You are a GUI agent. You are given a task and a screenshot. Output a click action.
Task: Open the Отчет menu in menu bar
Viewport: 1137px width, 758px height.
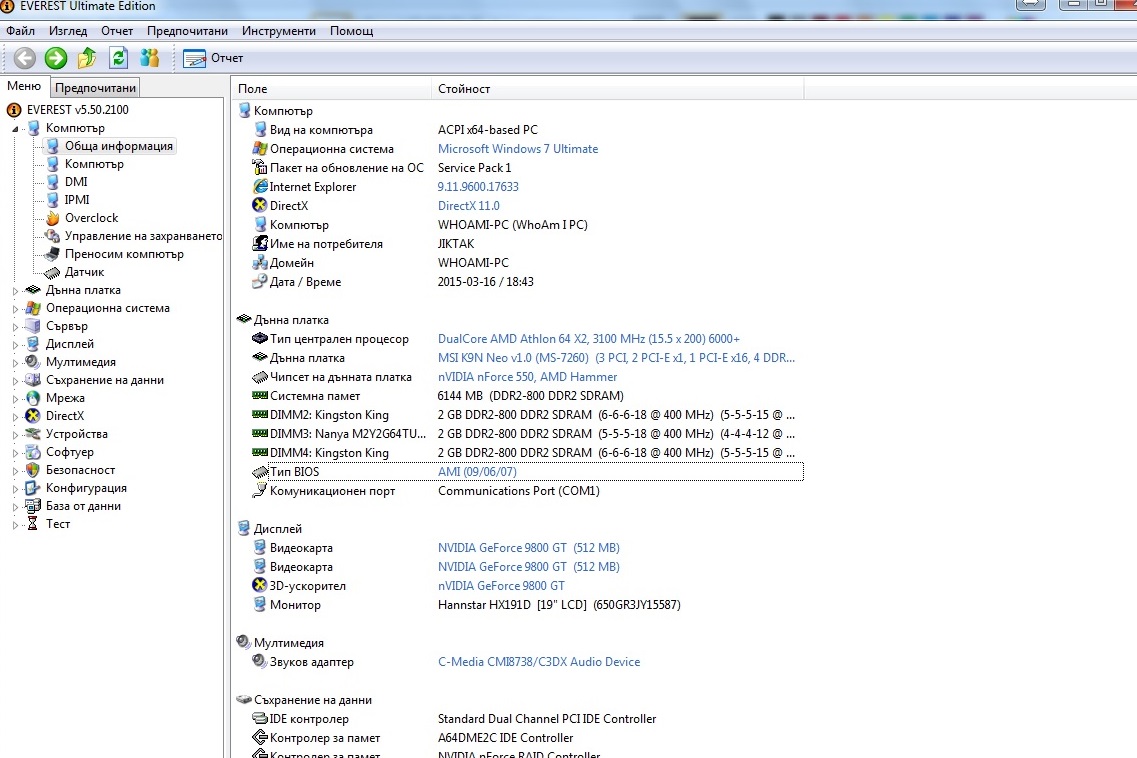[117, 30]
